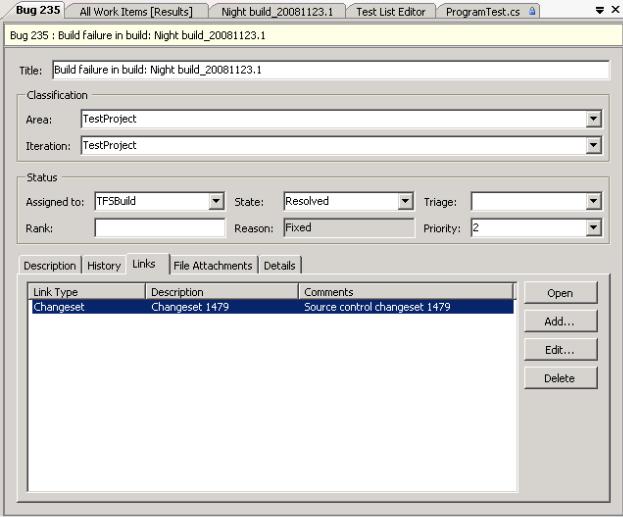The image size is (623, 517).
Task: Switch to the Details tab
Action: [x=280, y=266]
